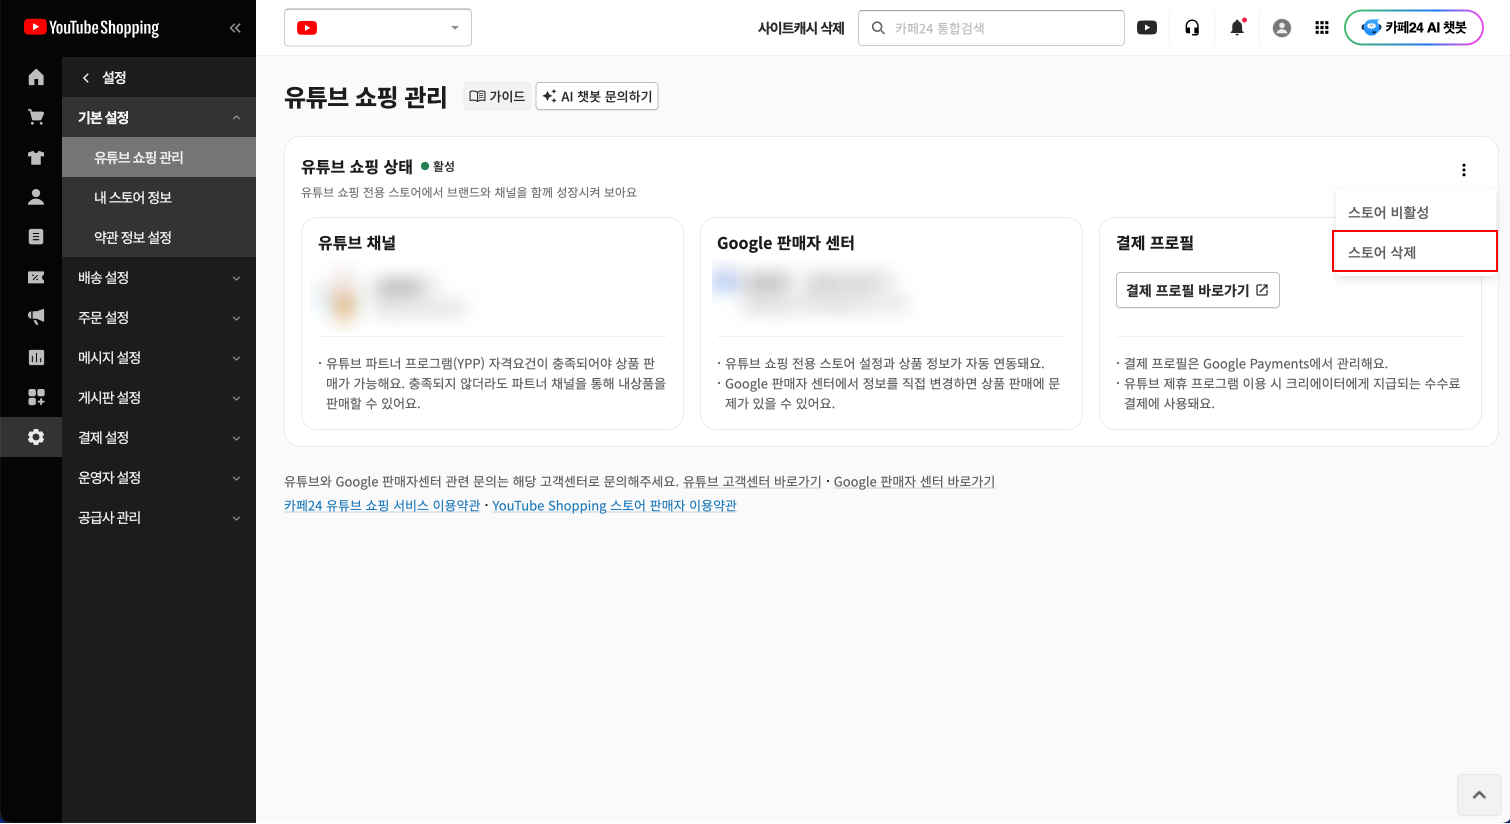Choose 스토어 삭제 from the menu

coord(1415,252)
